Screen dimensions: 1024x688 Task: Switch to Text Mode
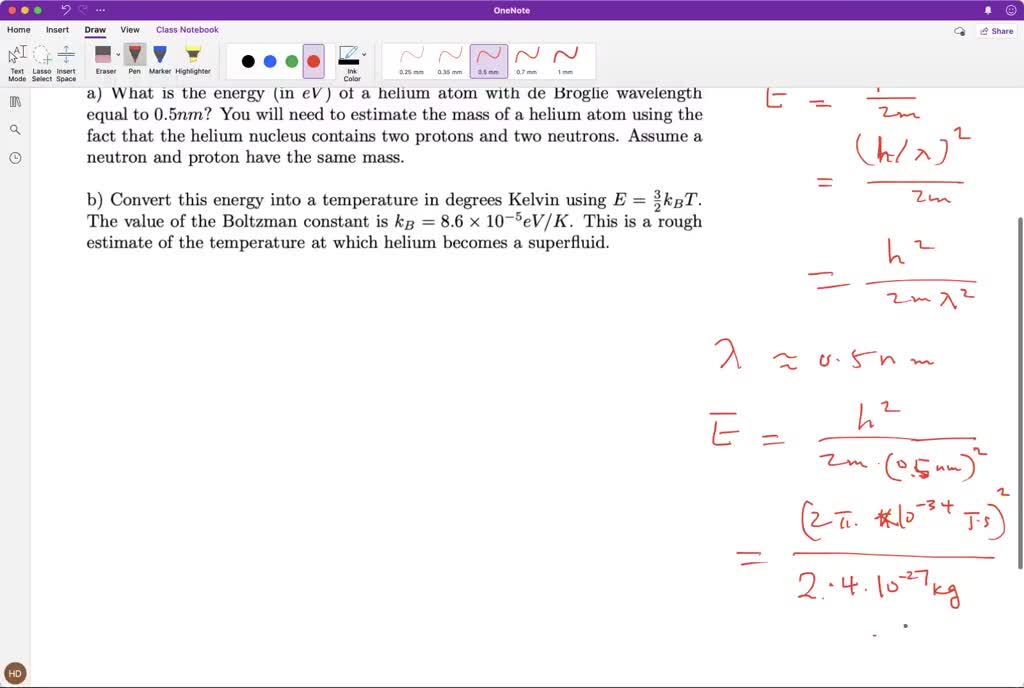coord(17,60)
